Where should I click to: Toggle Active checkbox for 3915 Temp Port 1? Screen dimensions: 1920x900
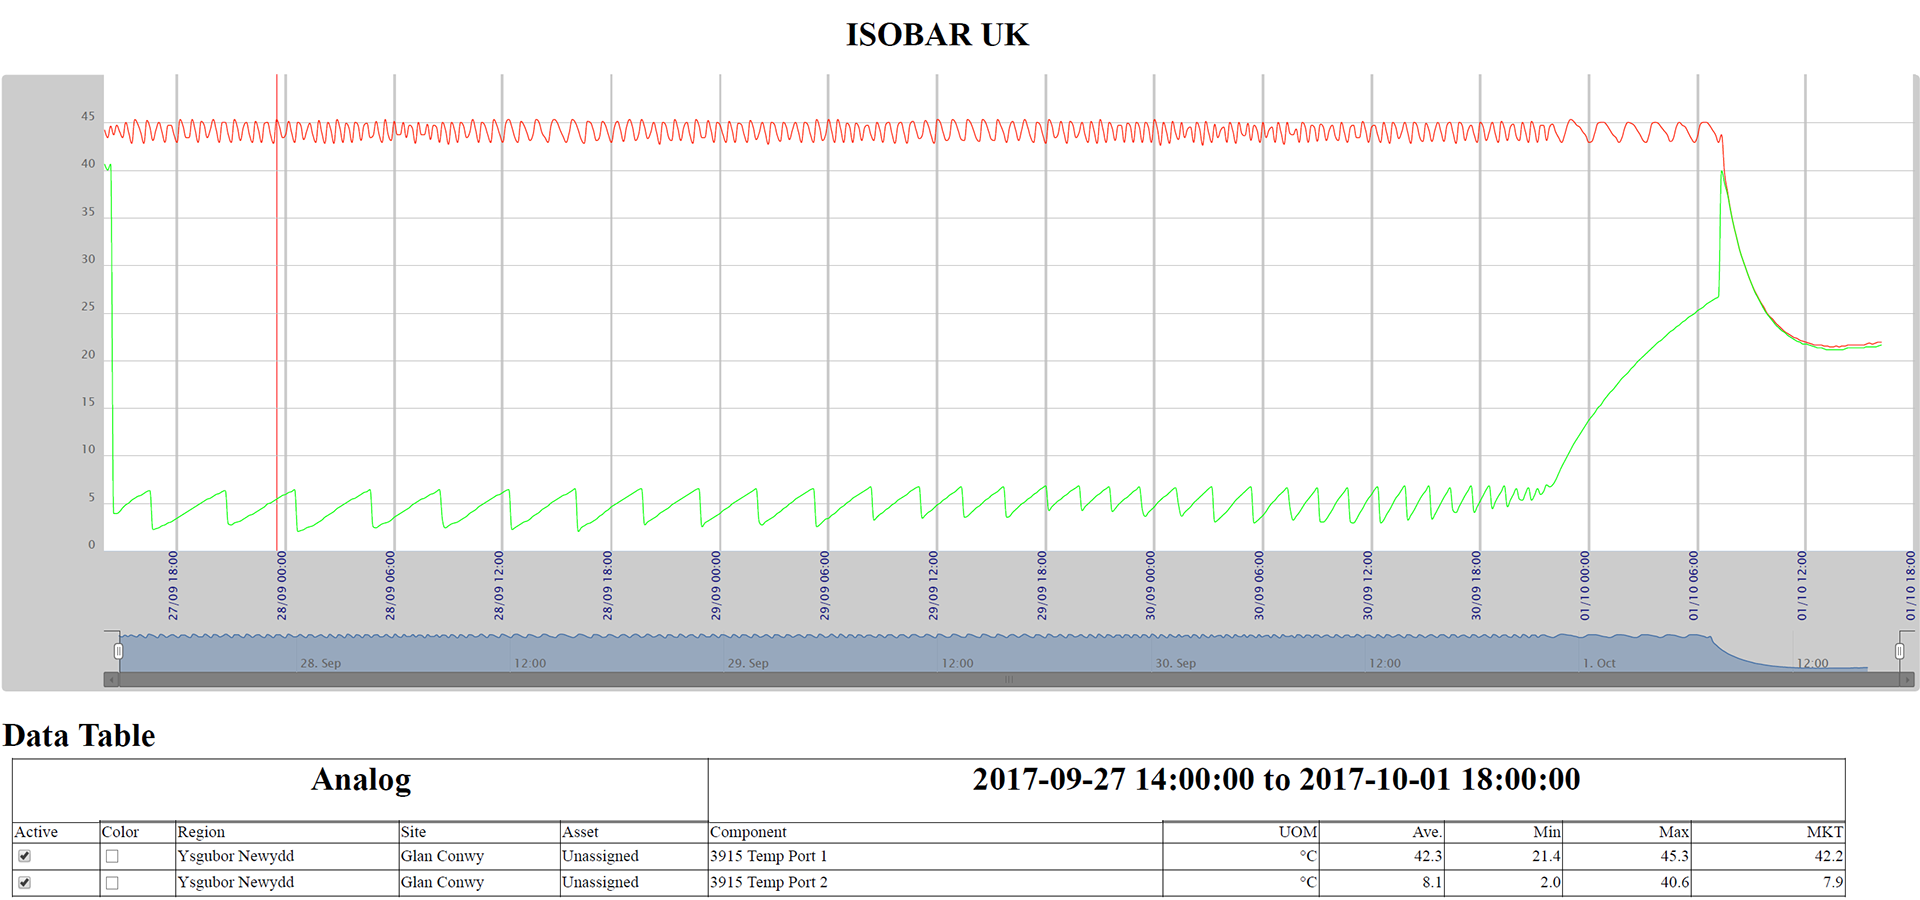(x=25, y=856)
